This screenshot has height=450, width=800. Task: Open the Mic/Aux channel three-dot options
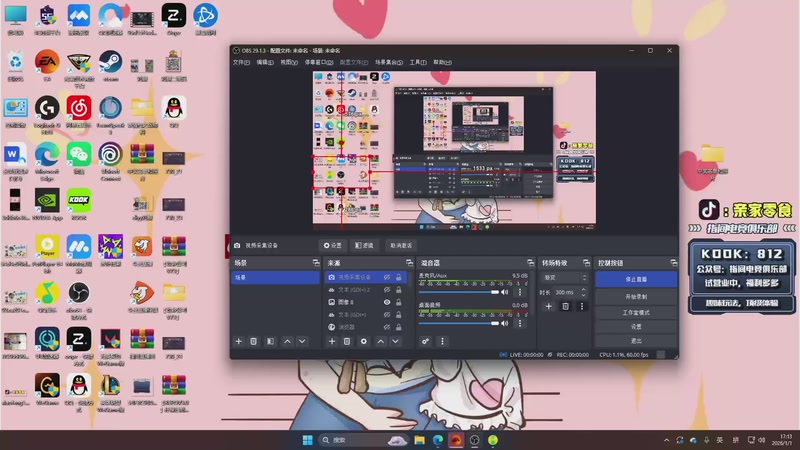[520, 292]
